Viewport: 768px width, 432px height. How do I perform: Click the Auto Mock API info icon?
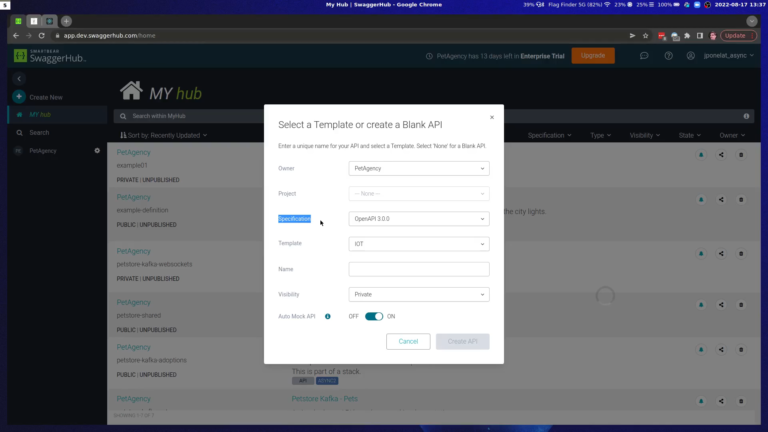328,316
